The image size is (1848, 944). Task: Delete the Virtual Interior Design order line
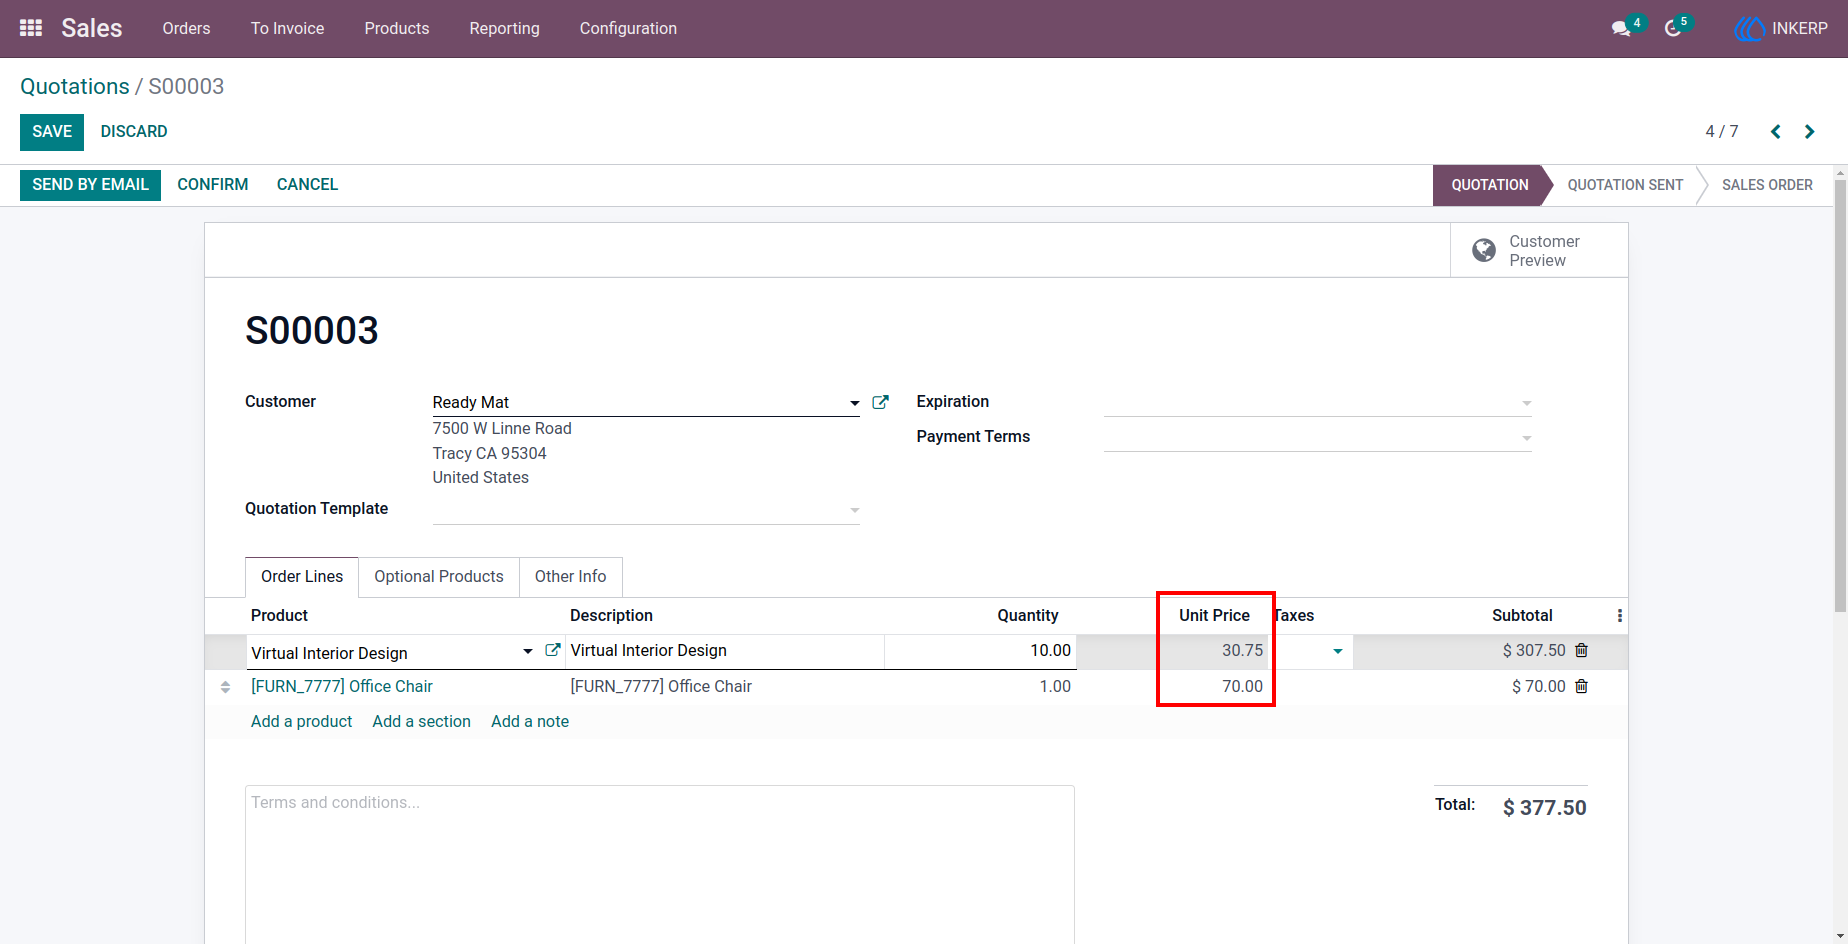1581,650
